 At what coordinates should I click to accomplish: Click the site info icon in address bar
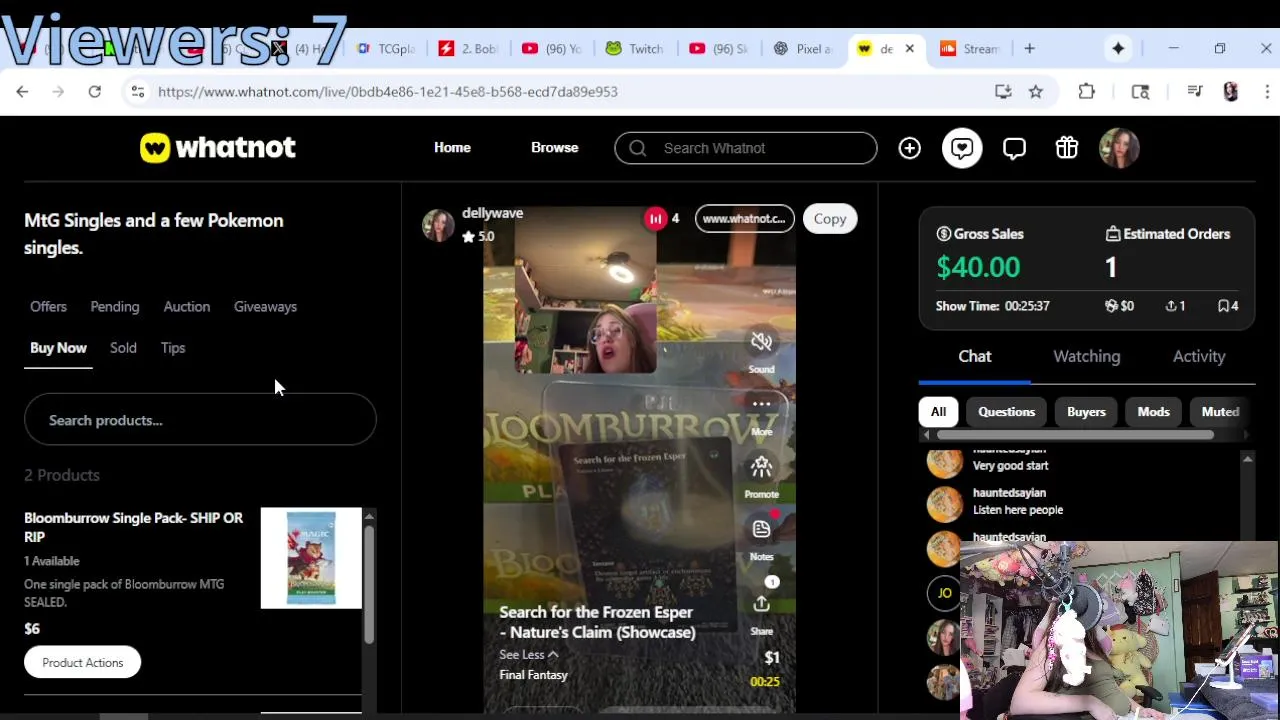coord(137,92)
